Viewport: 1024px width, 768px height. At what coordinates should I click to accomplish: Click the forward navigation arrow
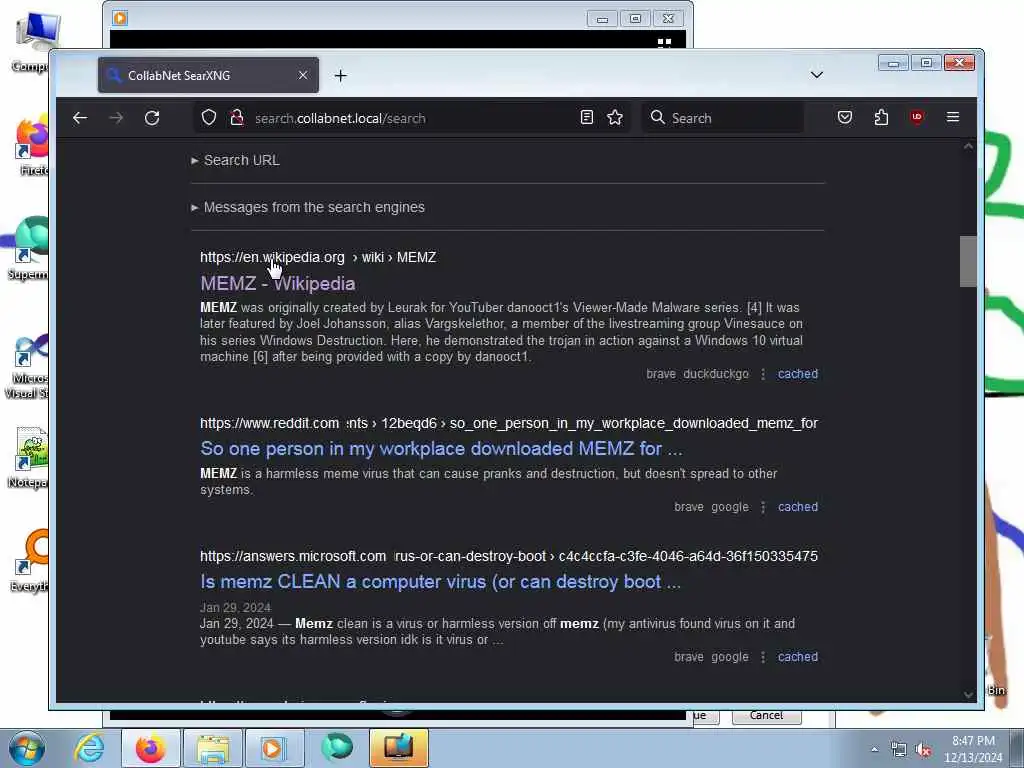tap(116, 118)
